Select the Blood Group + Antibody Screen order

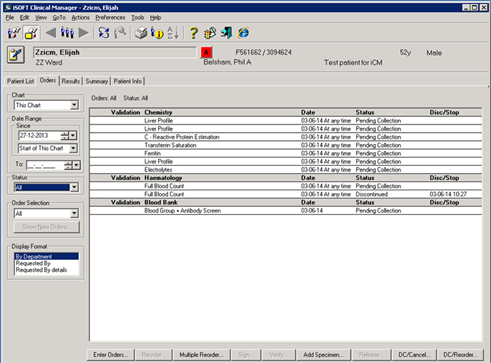[286, 211]
